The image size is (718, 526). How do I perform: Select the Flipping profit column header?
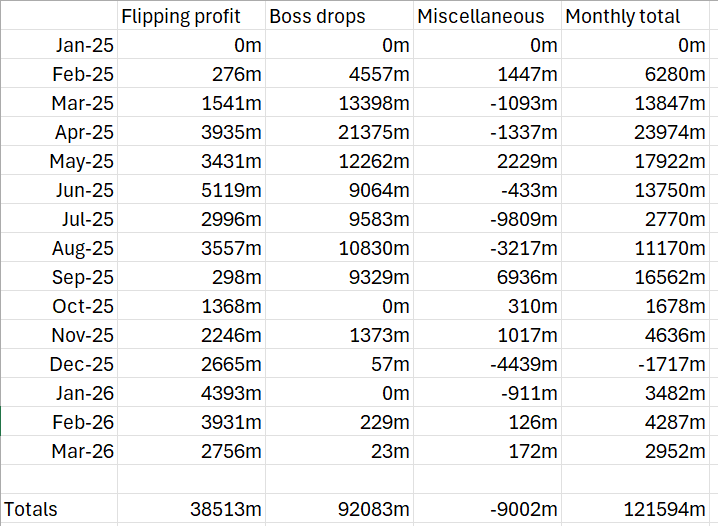pyautogui.click(x=191, y=16)
